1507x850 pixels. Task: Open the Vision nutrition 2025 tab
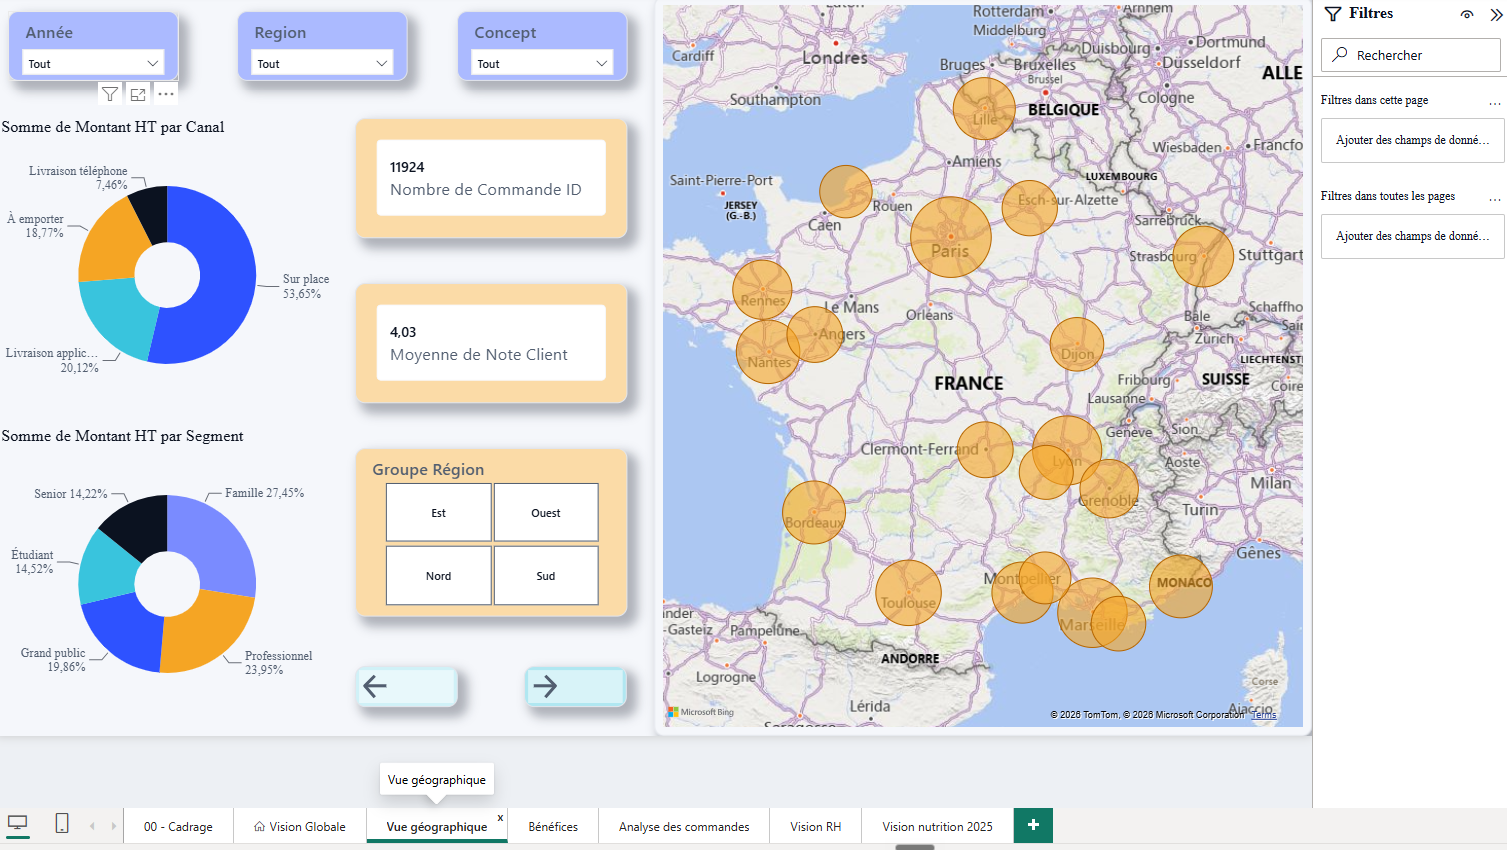937,826
